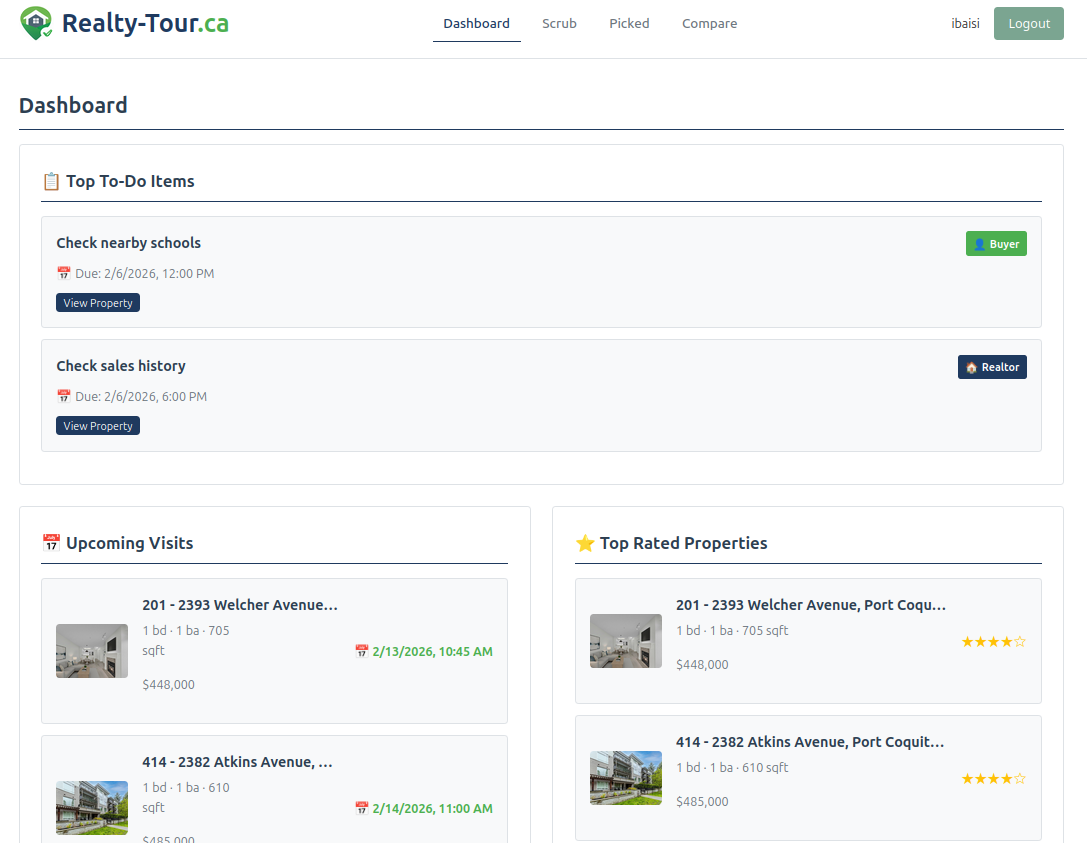Click calendar icon next to 2/14/2026 visit date
Viewport: 1087px width, 843px height.
(x=362, y=809)
